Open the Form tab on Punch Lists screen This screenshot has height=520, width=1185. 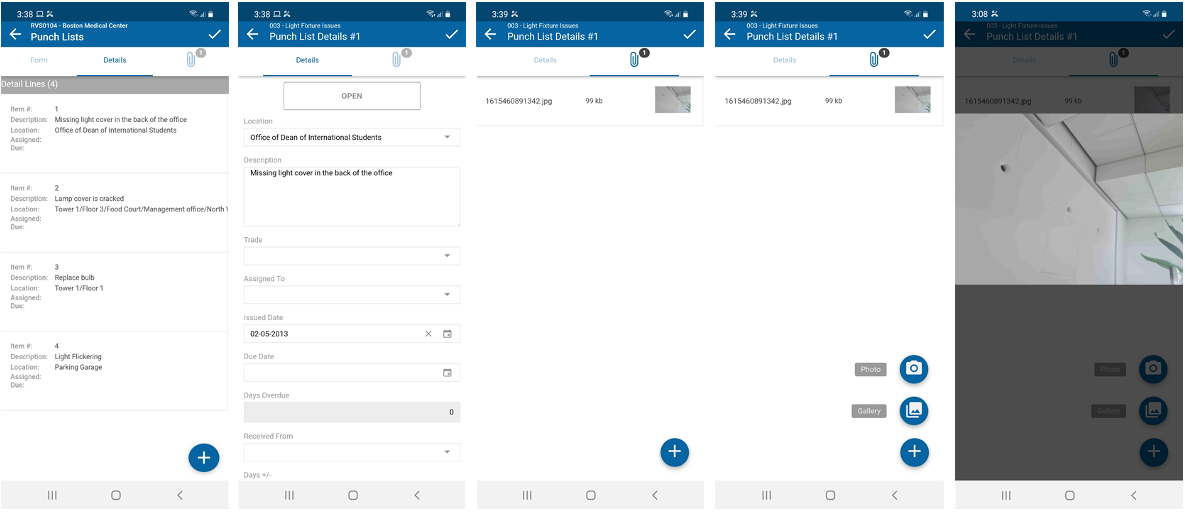[x=39, y=60]
